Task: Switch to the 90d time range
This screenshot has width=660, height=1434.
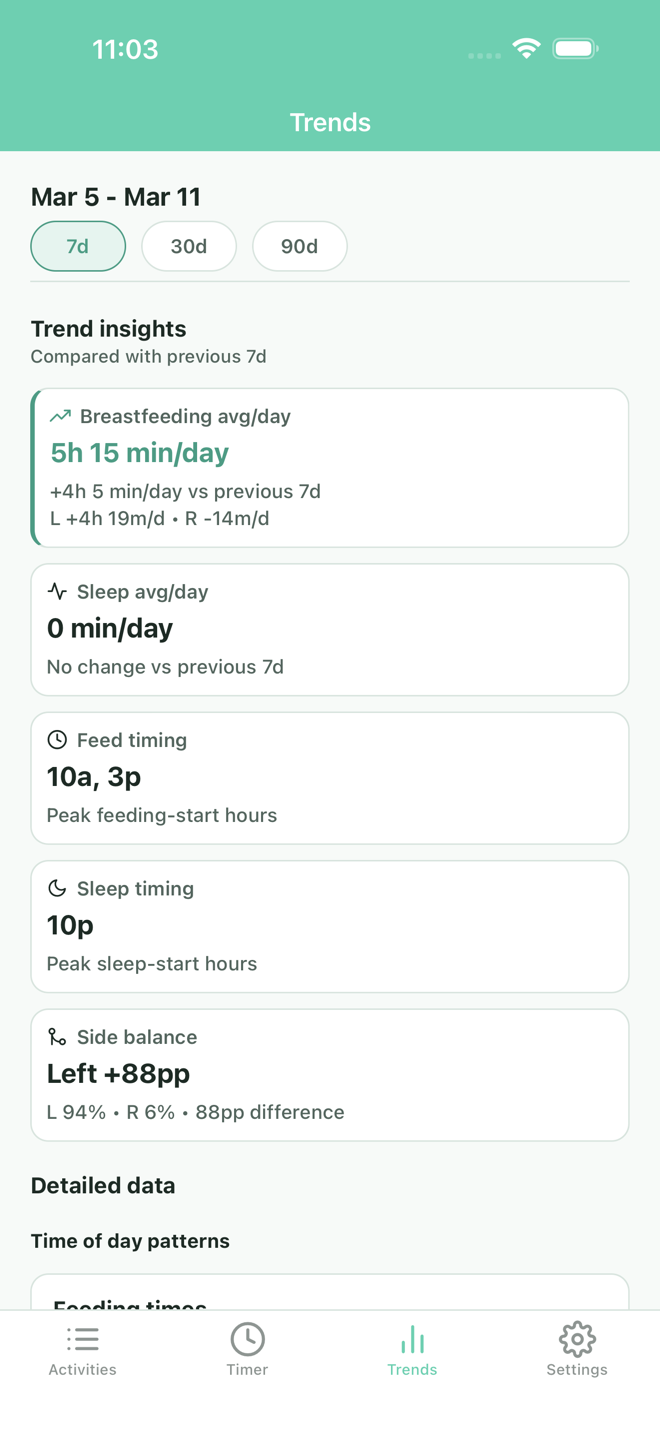Action: pos(299,246)
